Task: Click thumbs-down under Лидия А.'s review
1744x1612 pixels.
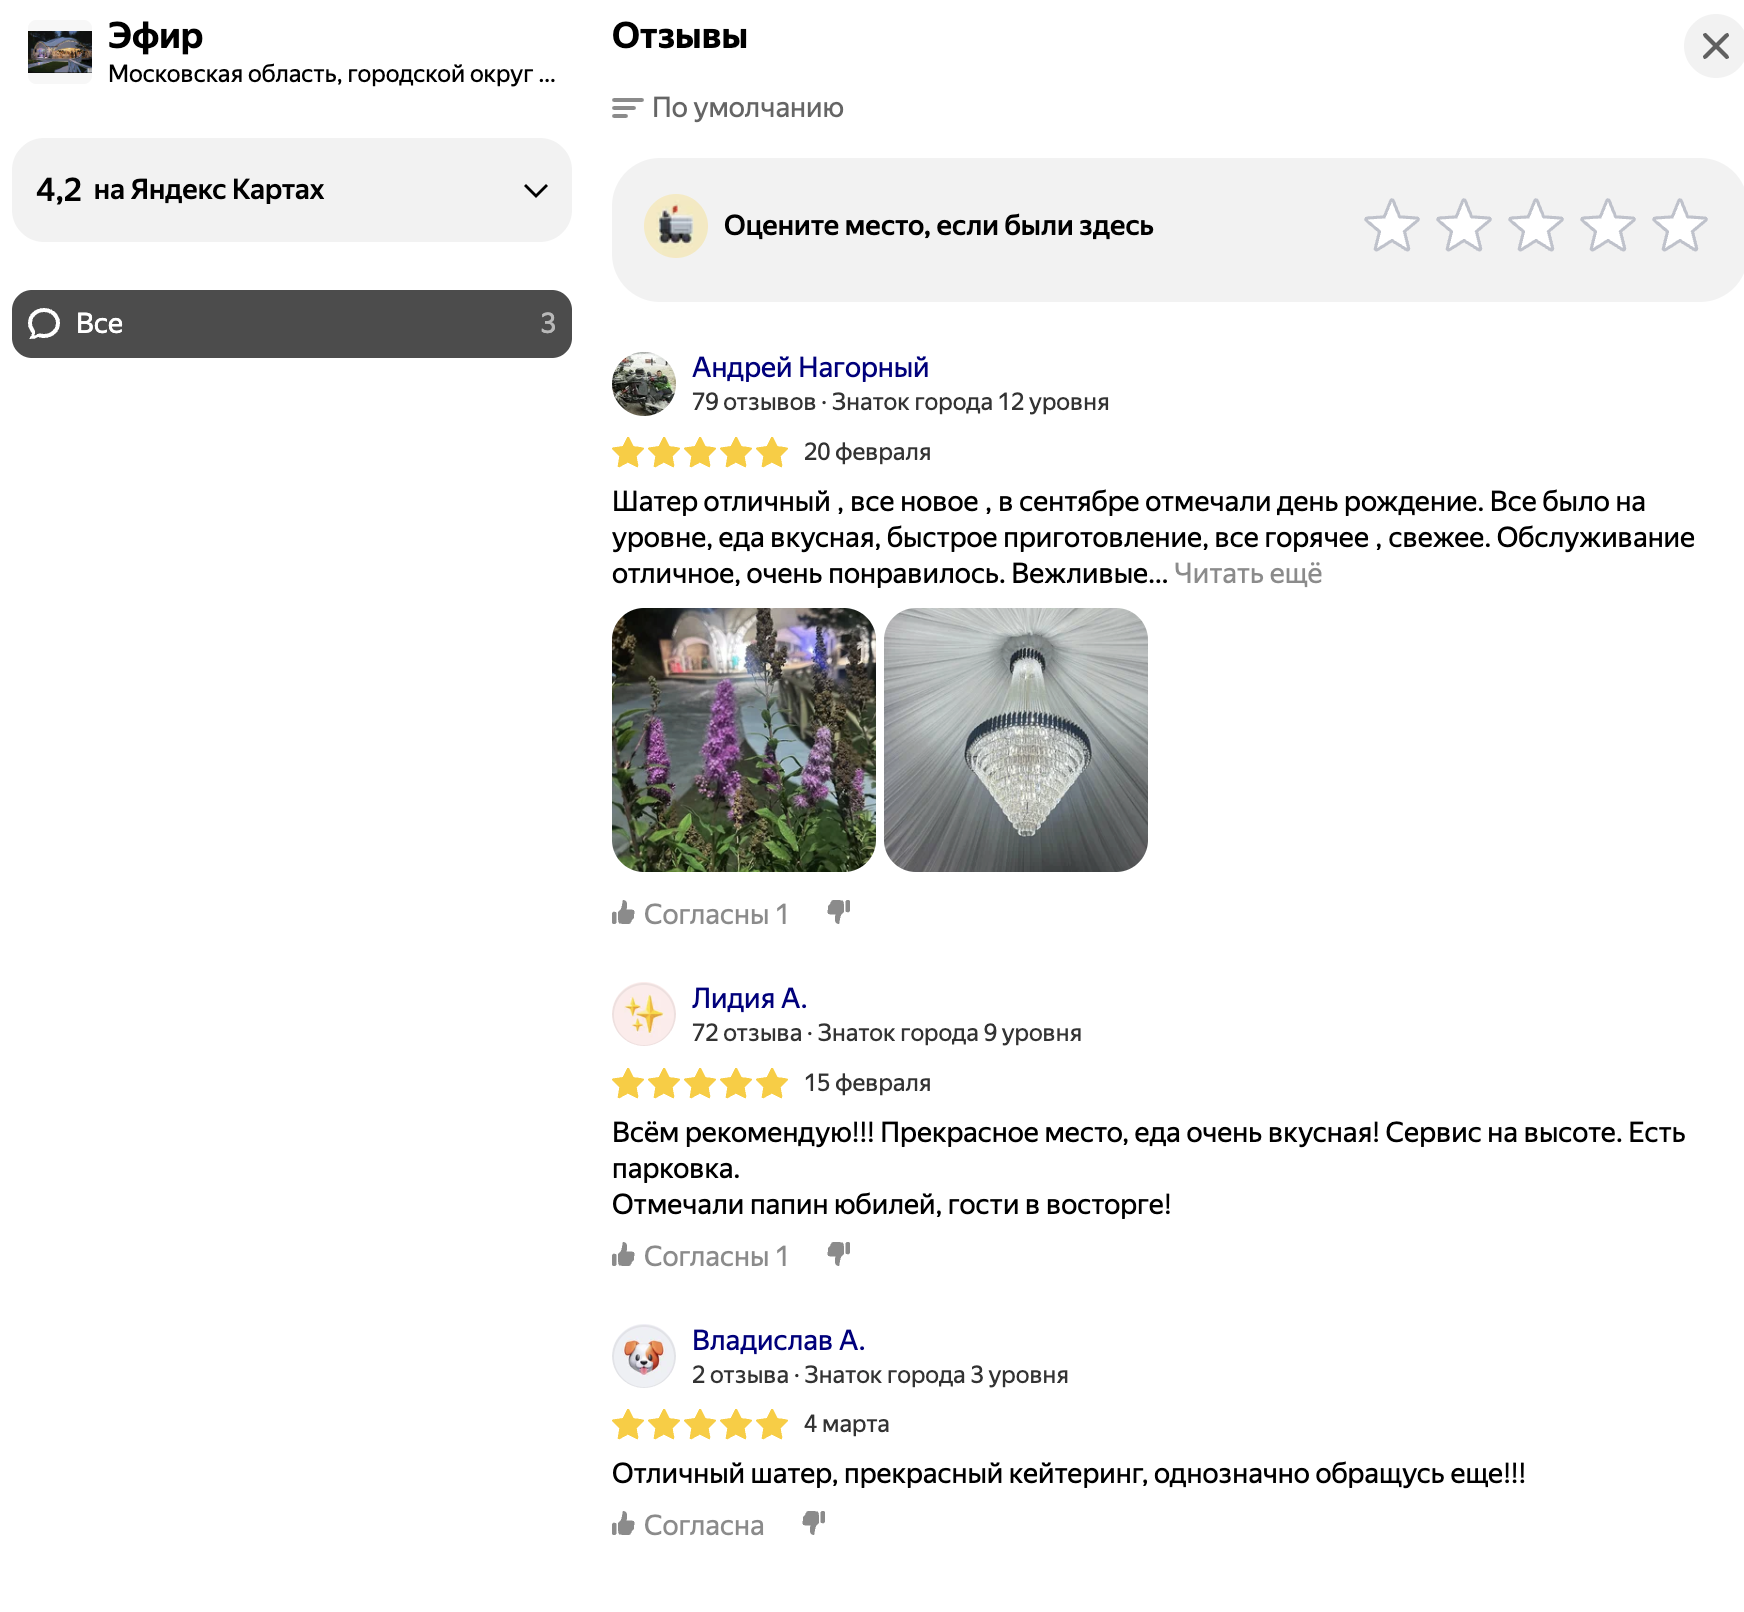Action: click(x=839, y=1254)
